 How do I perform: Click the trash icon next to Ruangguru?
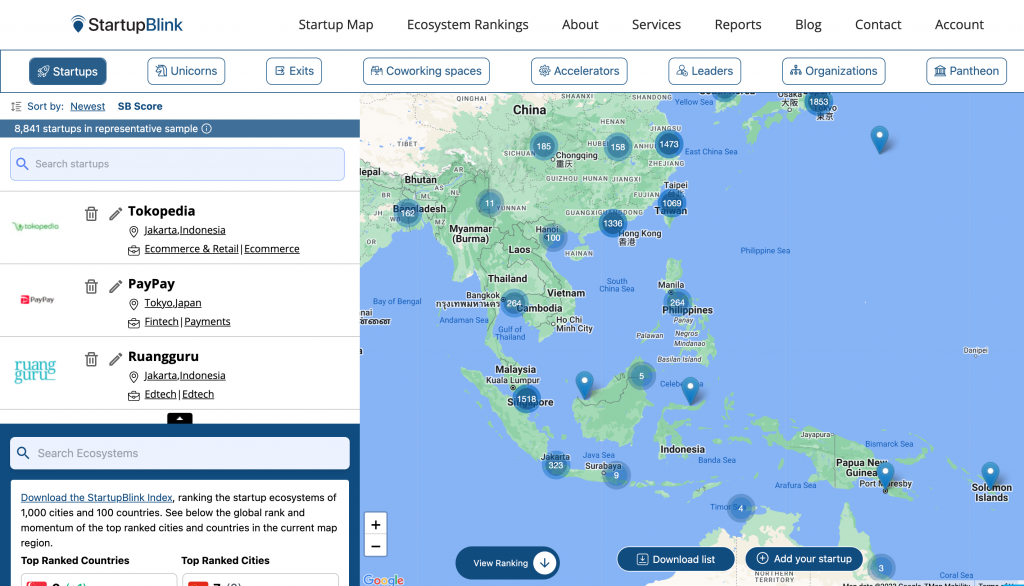tap(91, 359)
